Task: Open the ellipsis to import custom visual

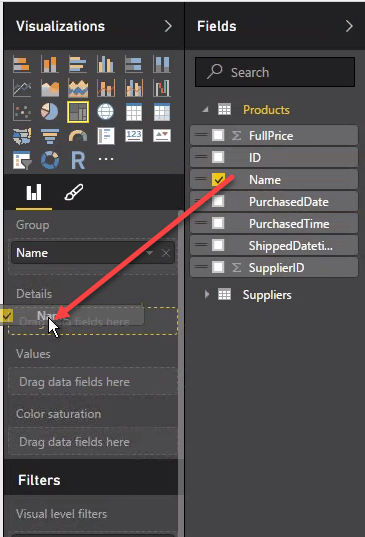Action: [106, 159]
